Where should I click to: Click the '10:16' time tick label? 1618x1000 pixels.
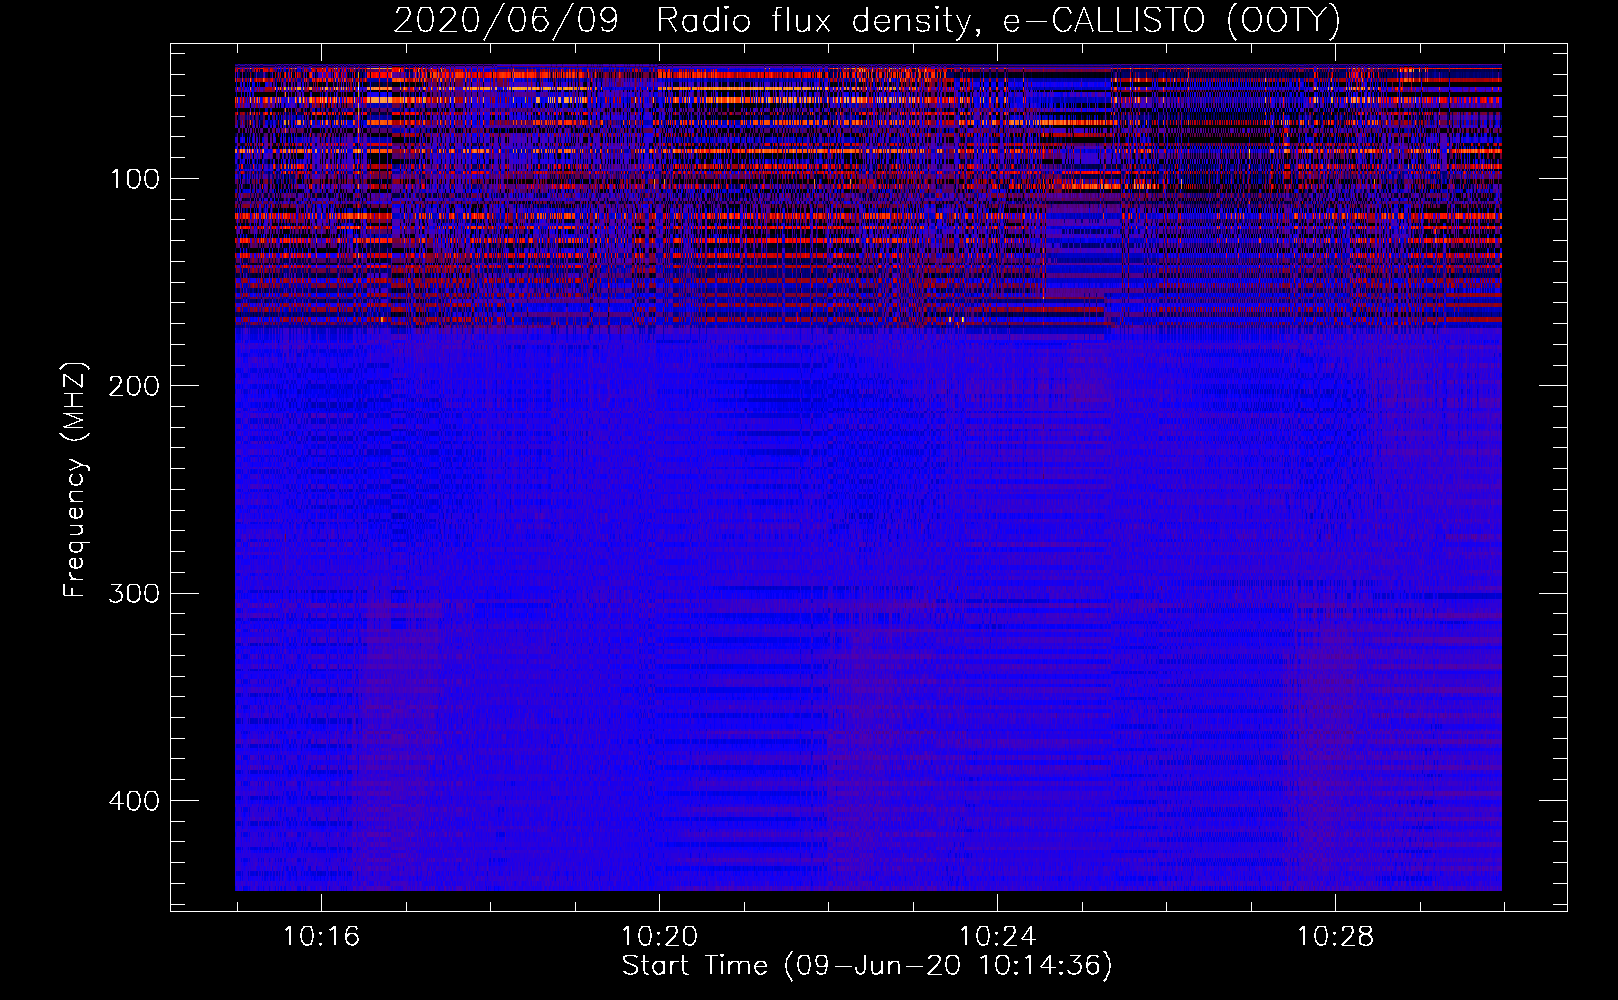coord(321,937)
